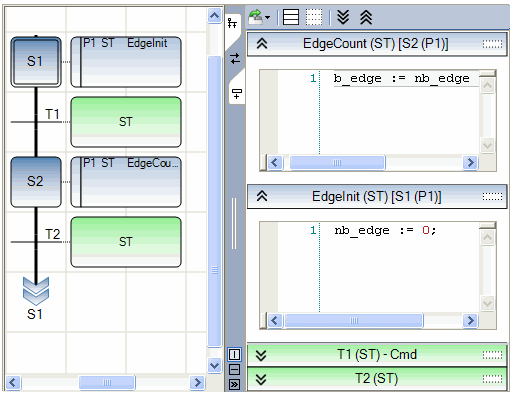
Task: Select the ST block of transition T2
Action: click(x=126, y=242)
